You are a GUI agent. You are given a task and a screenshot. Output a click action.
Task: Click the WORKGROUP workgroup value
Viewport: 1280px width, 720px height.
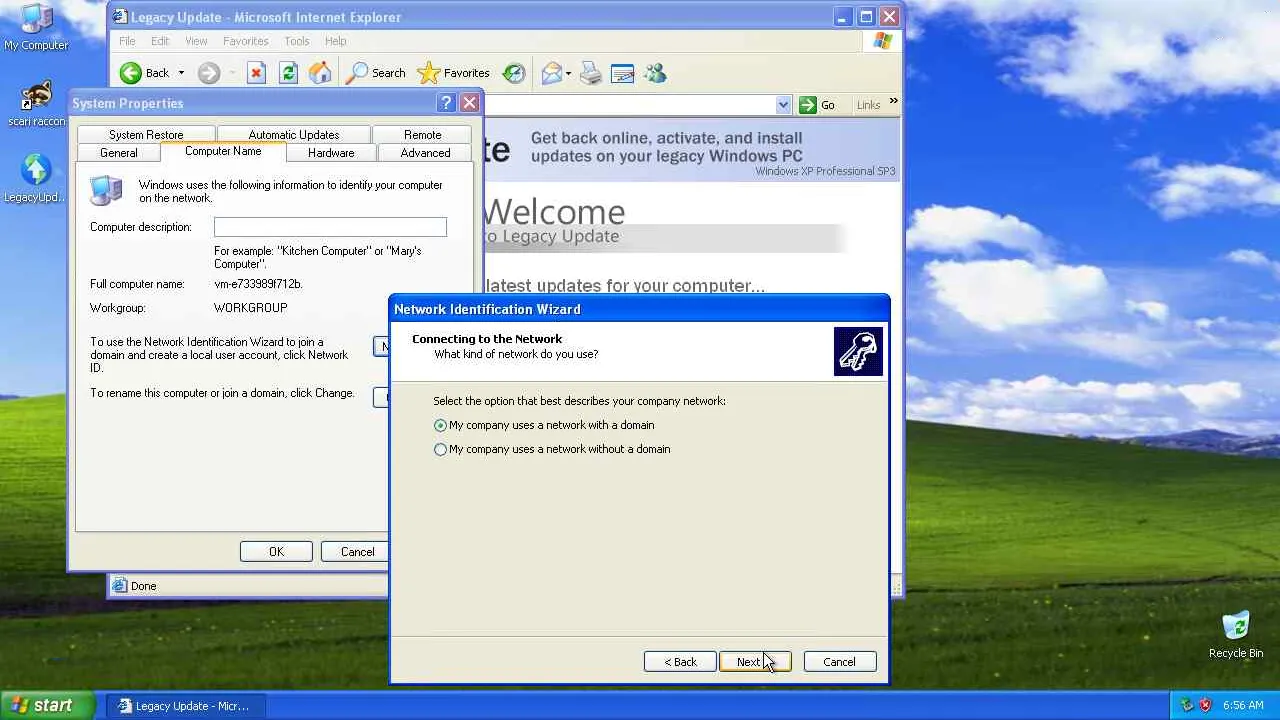tap(250, 308)
